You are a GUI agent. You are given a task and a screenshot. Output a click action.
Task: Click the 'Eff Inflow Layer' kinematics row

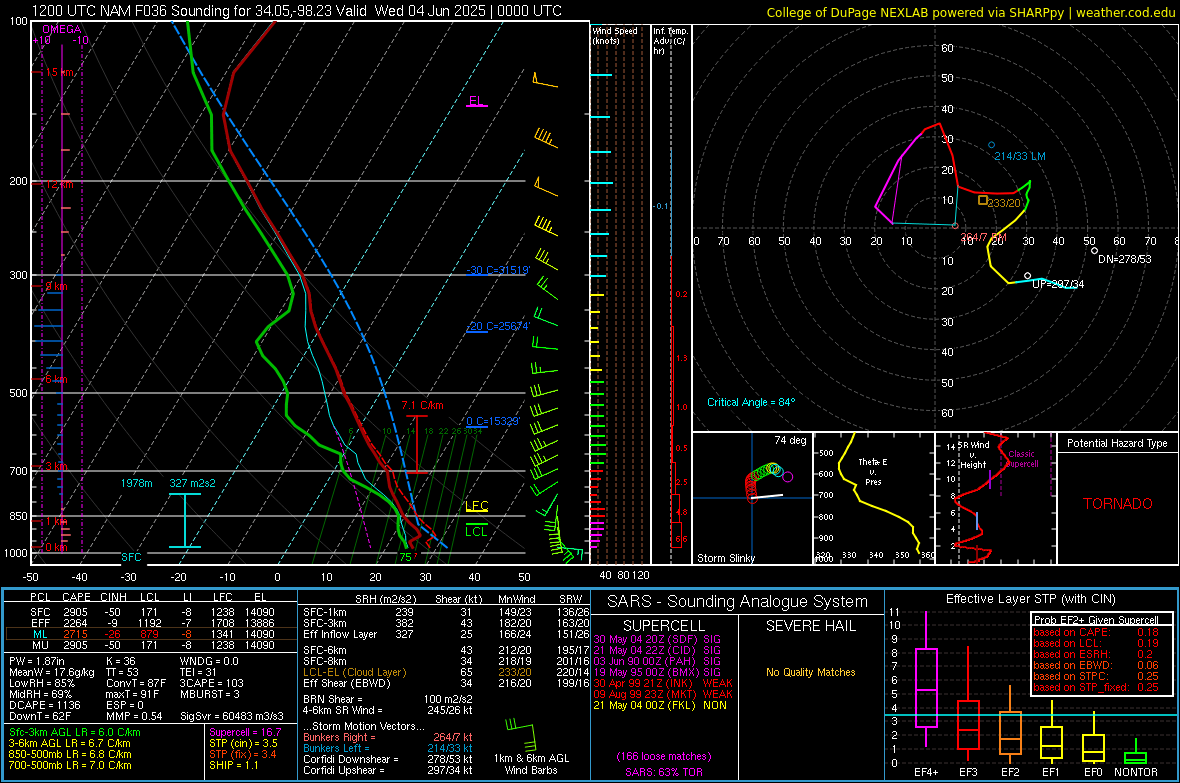[x=446, y=635]
